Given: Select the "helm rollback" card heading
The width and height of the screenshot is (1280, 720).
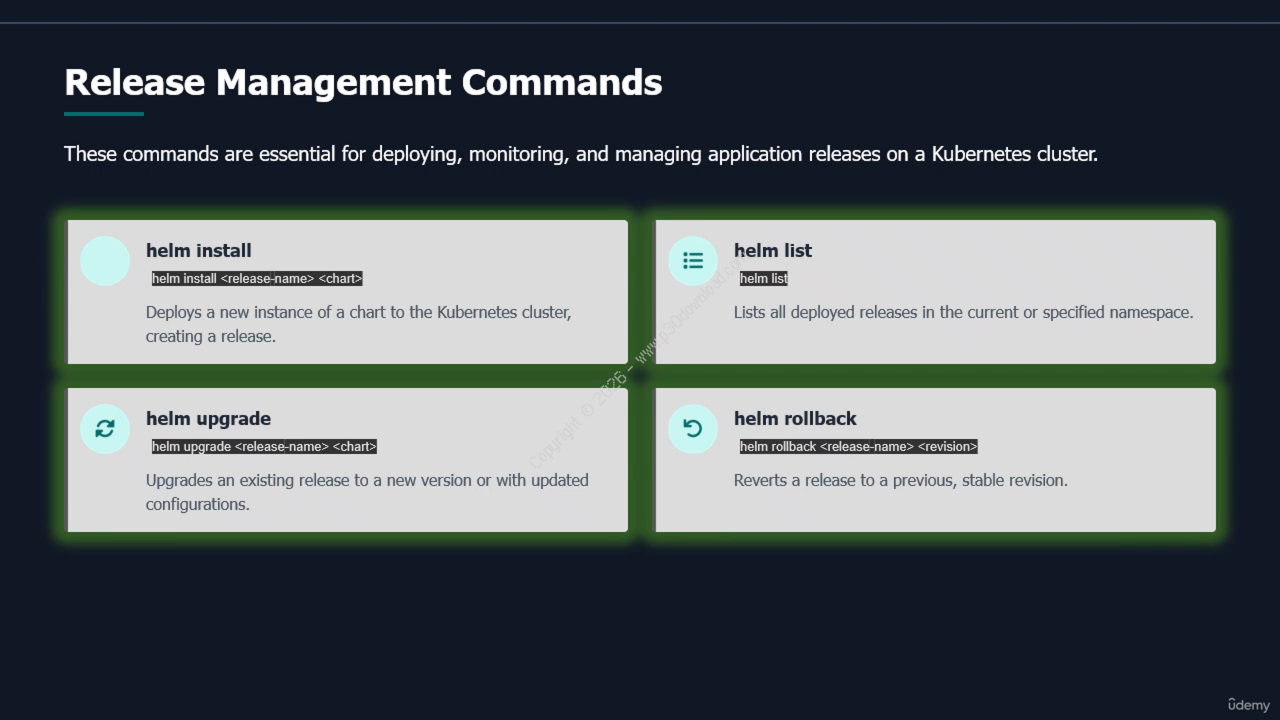Looking at the screenshot, I should coord(795,419).
